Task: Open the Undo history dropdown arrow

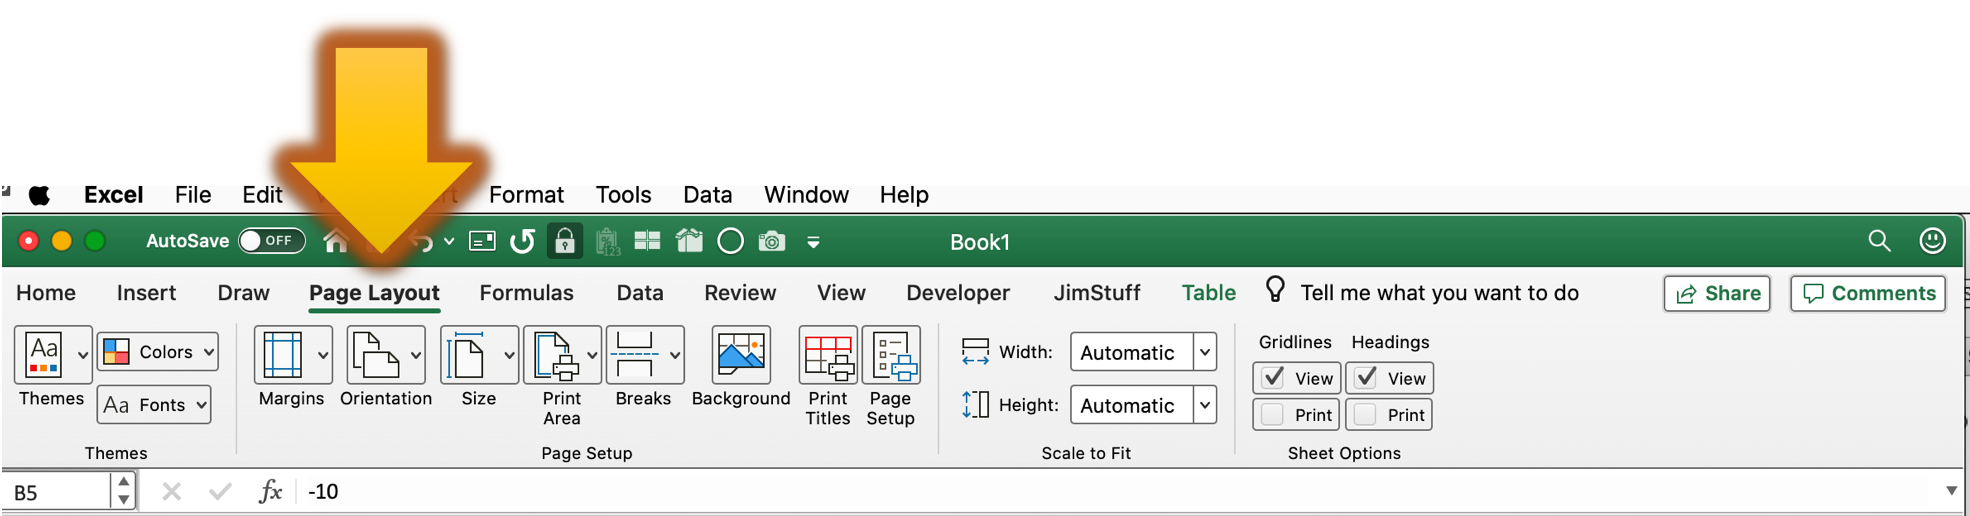Action: [x=449, y=241]
